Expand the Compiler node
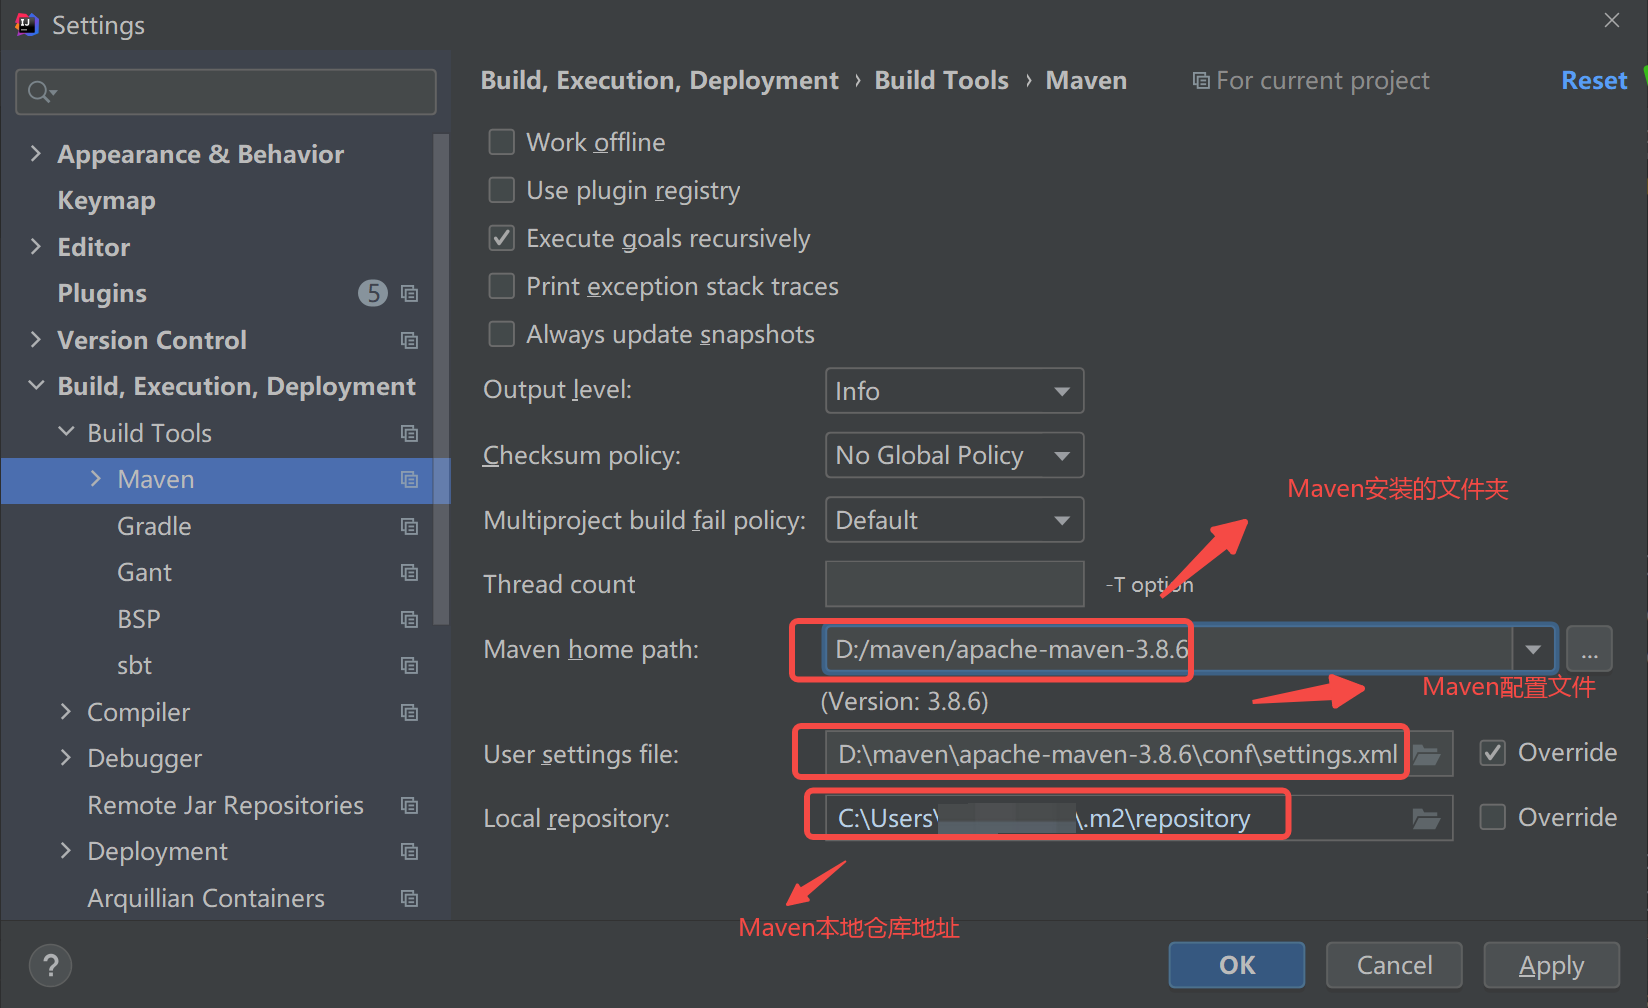The image size is (1648, 1008). point(66,711)
